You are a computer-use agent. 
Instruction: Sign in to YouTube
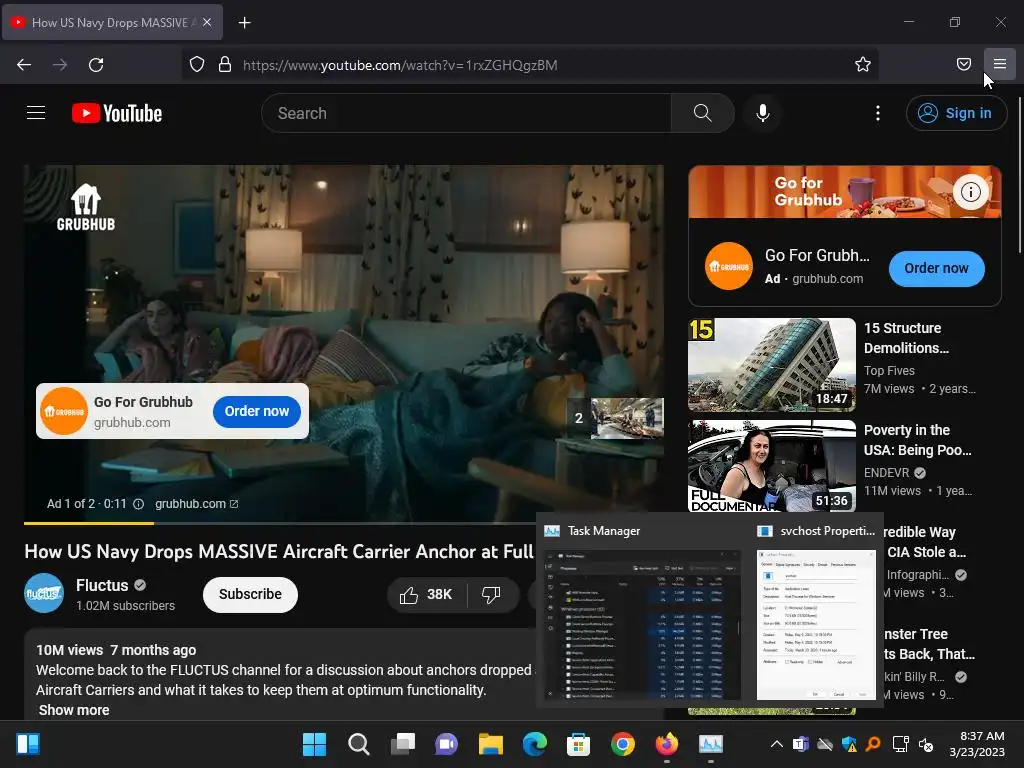pos(956,113)
